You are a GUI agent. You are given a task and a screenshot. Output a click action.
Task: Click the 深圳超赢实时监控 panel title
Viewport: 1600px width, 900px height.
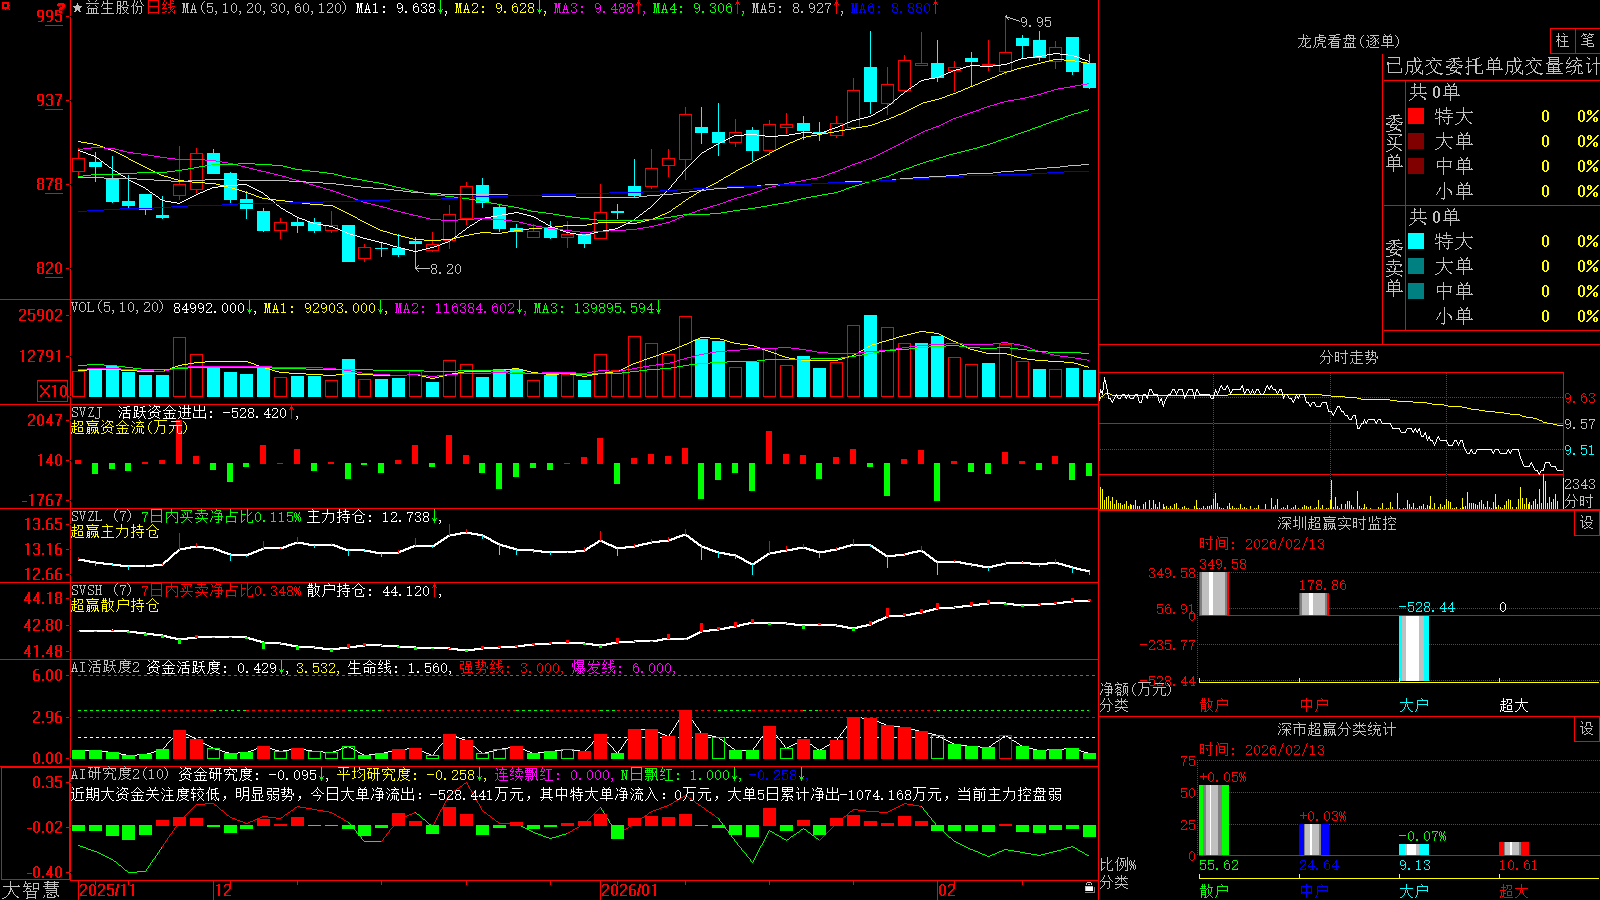coord(1336,523)
